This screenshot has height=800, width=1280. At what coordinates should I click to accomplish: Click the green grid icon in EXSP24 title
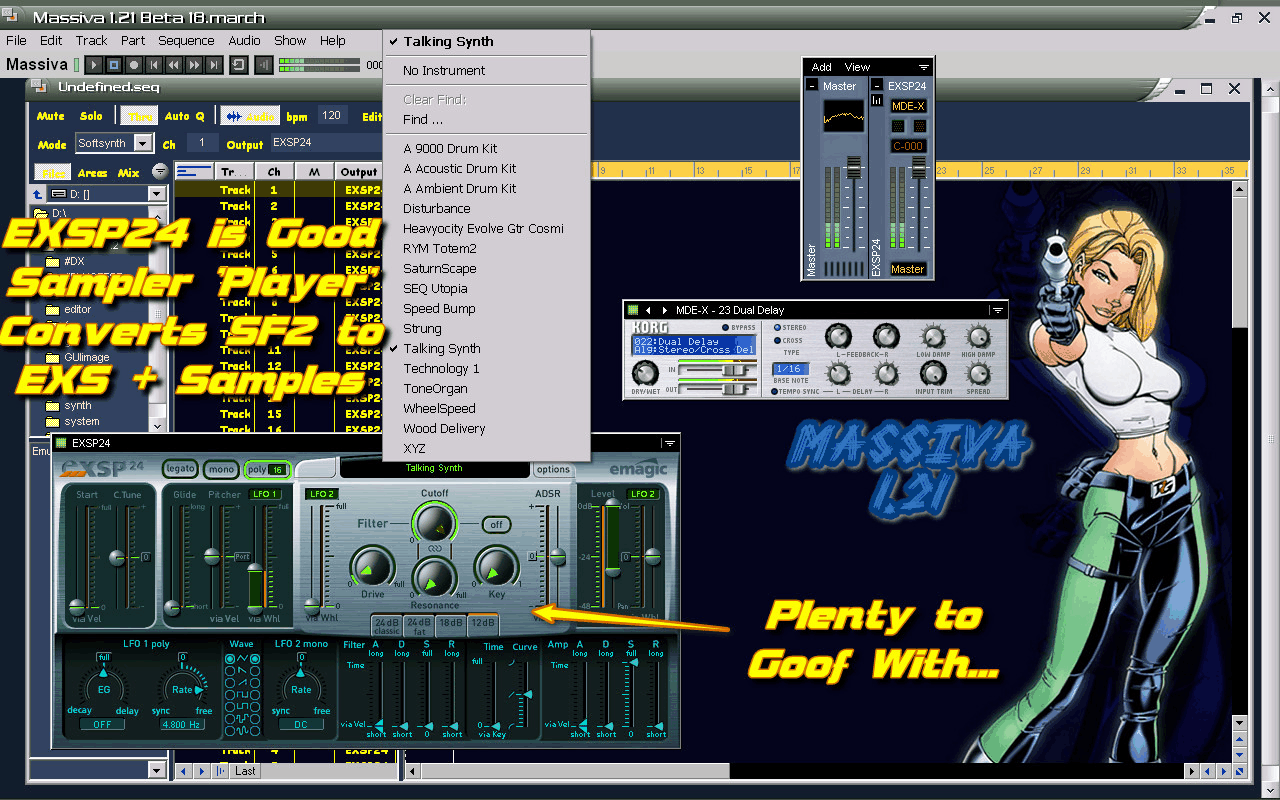coord(61,443)
